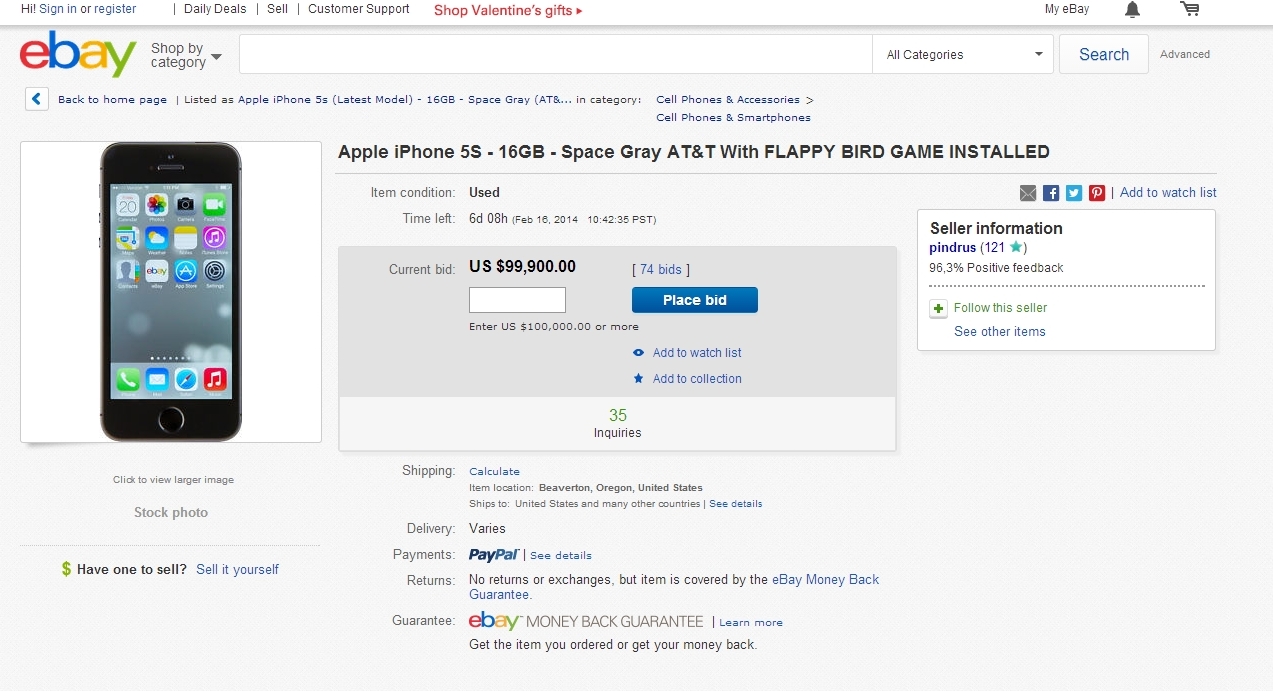Click the bid amount input field

517,300
